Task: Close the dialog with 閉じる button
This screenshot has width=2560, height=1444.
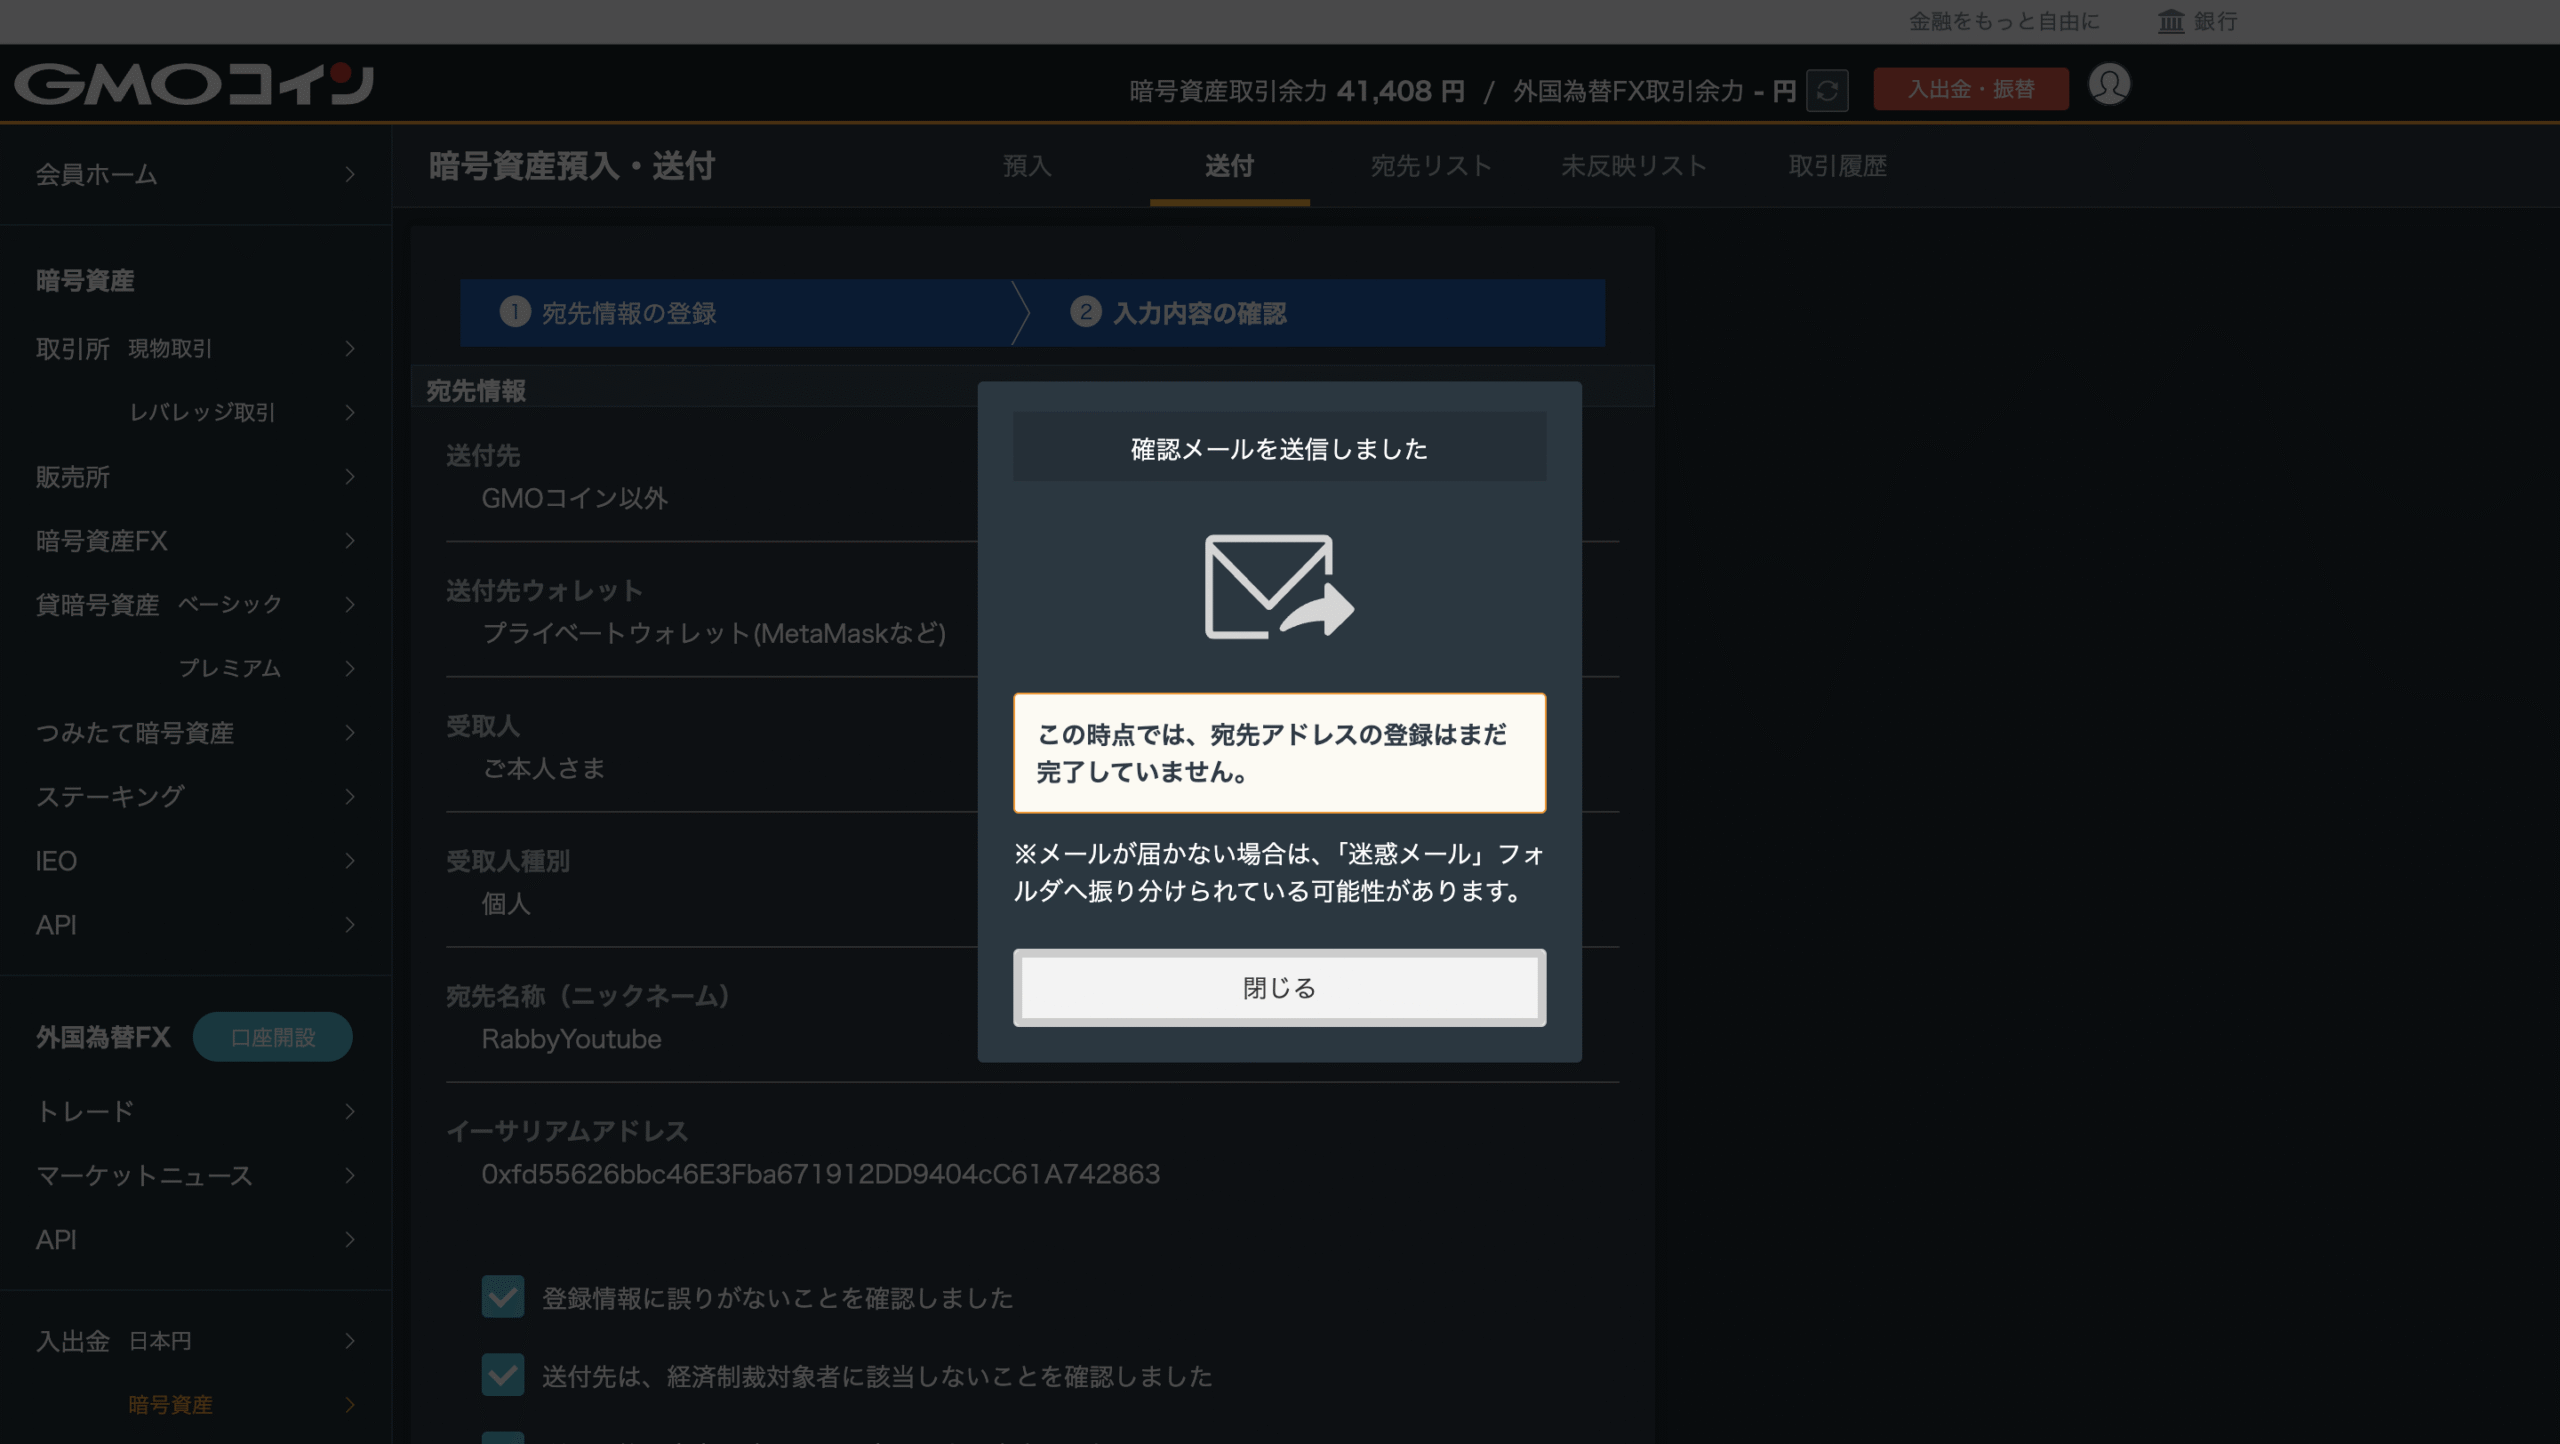Action: (1278, 988)
